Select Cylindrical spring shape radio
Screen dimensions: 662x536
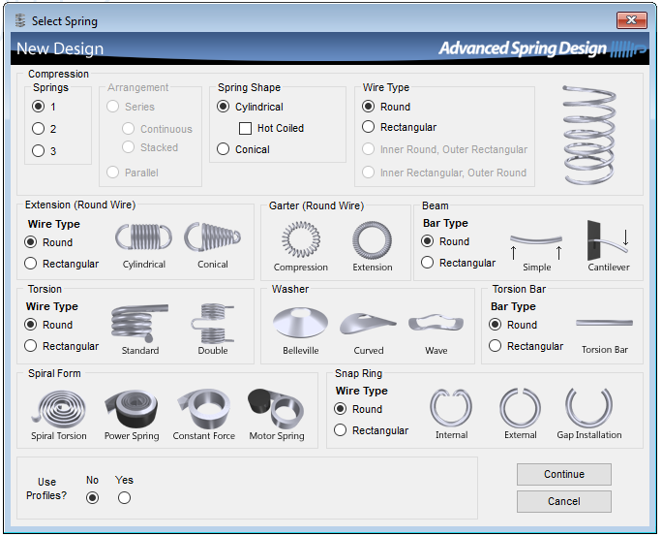223,106
